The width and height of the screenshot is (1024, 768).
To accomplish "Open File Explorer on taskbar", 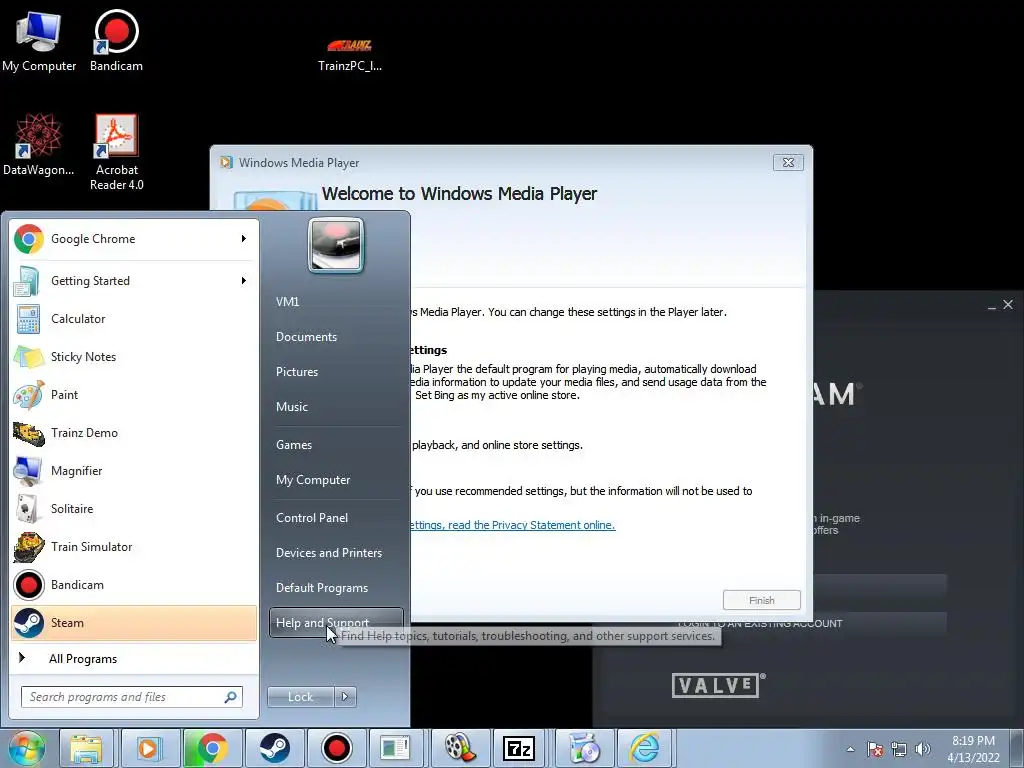I will [x=86, y=748].
